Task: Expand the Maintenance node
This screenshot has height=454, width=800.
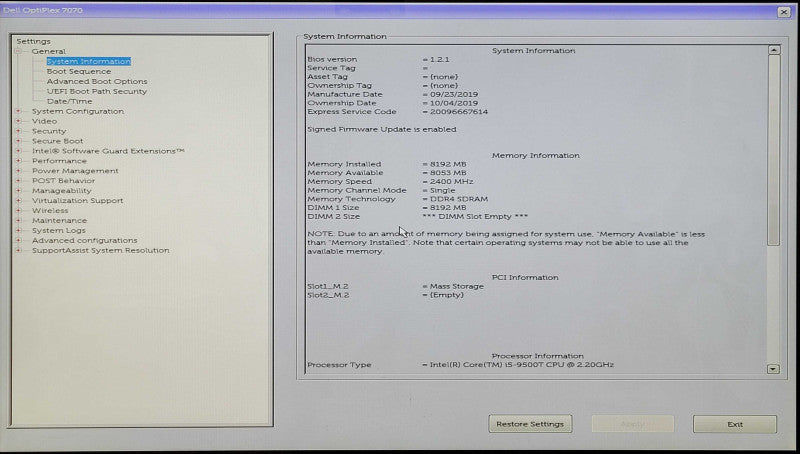Action: (18, 221)
